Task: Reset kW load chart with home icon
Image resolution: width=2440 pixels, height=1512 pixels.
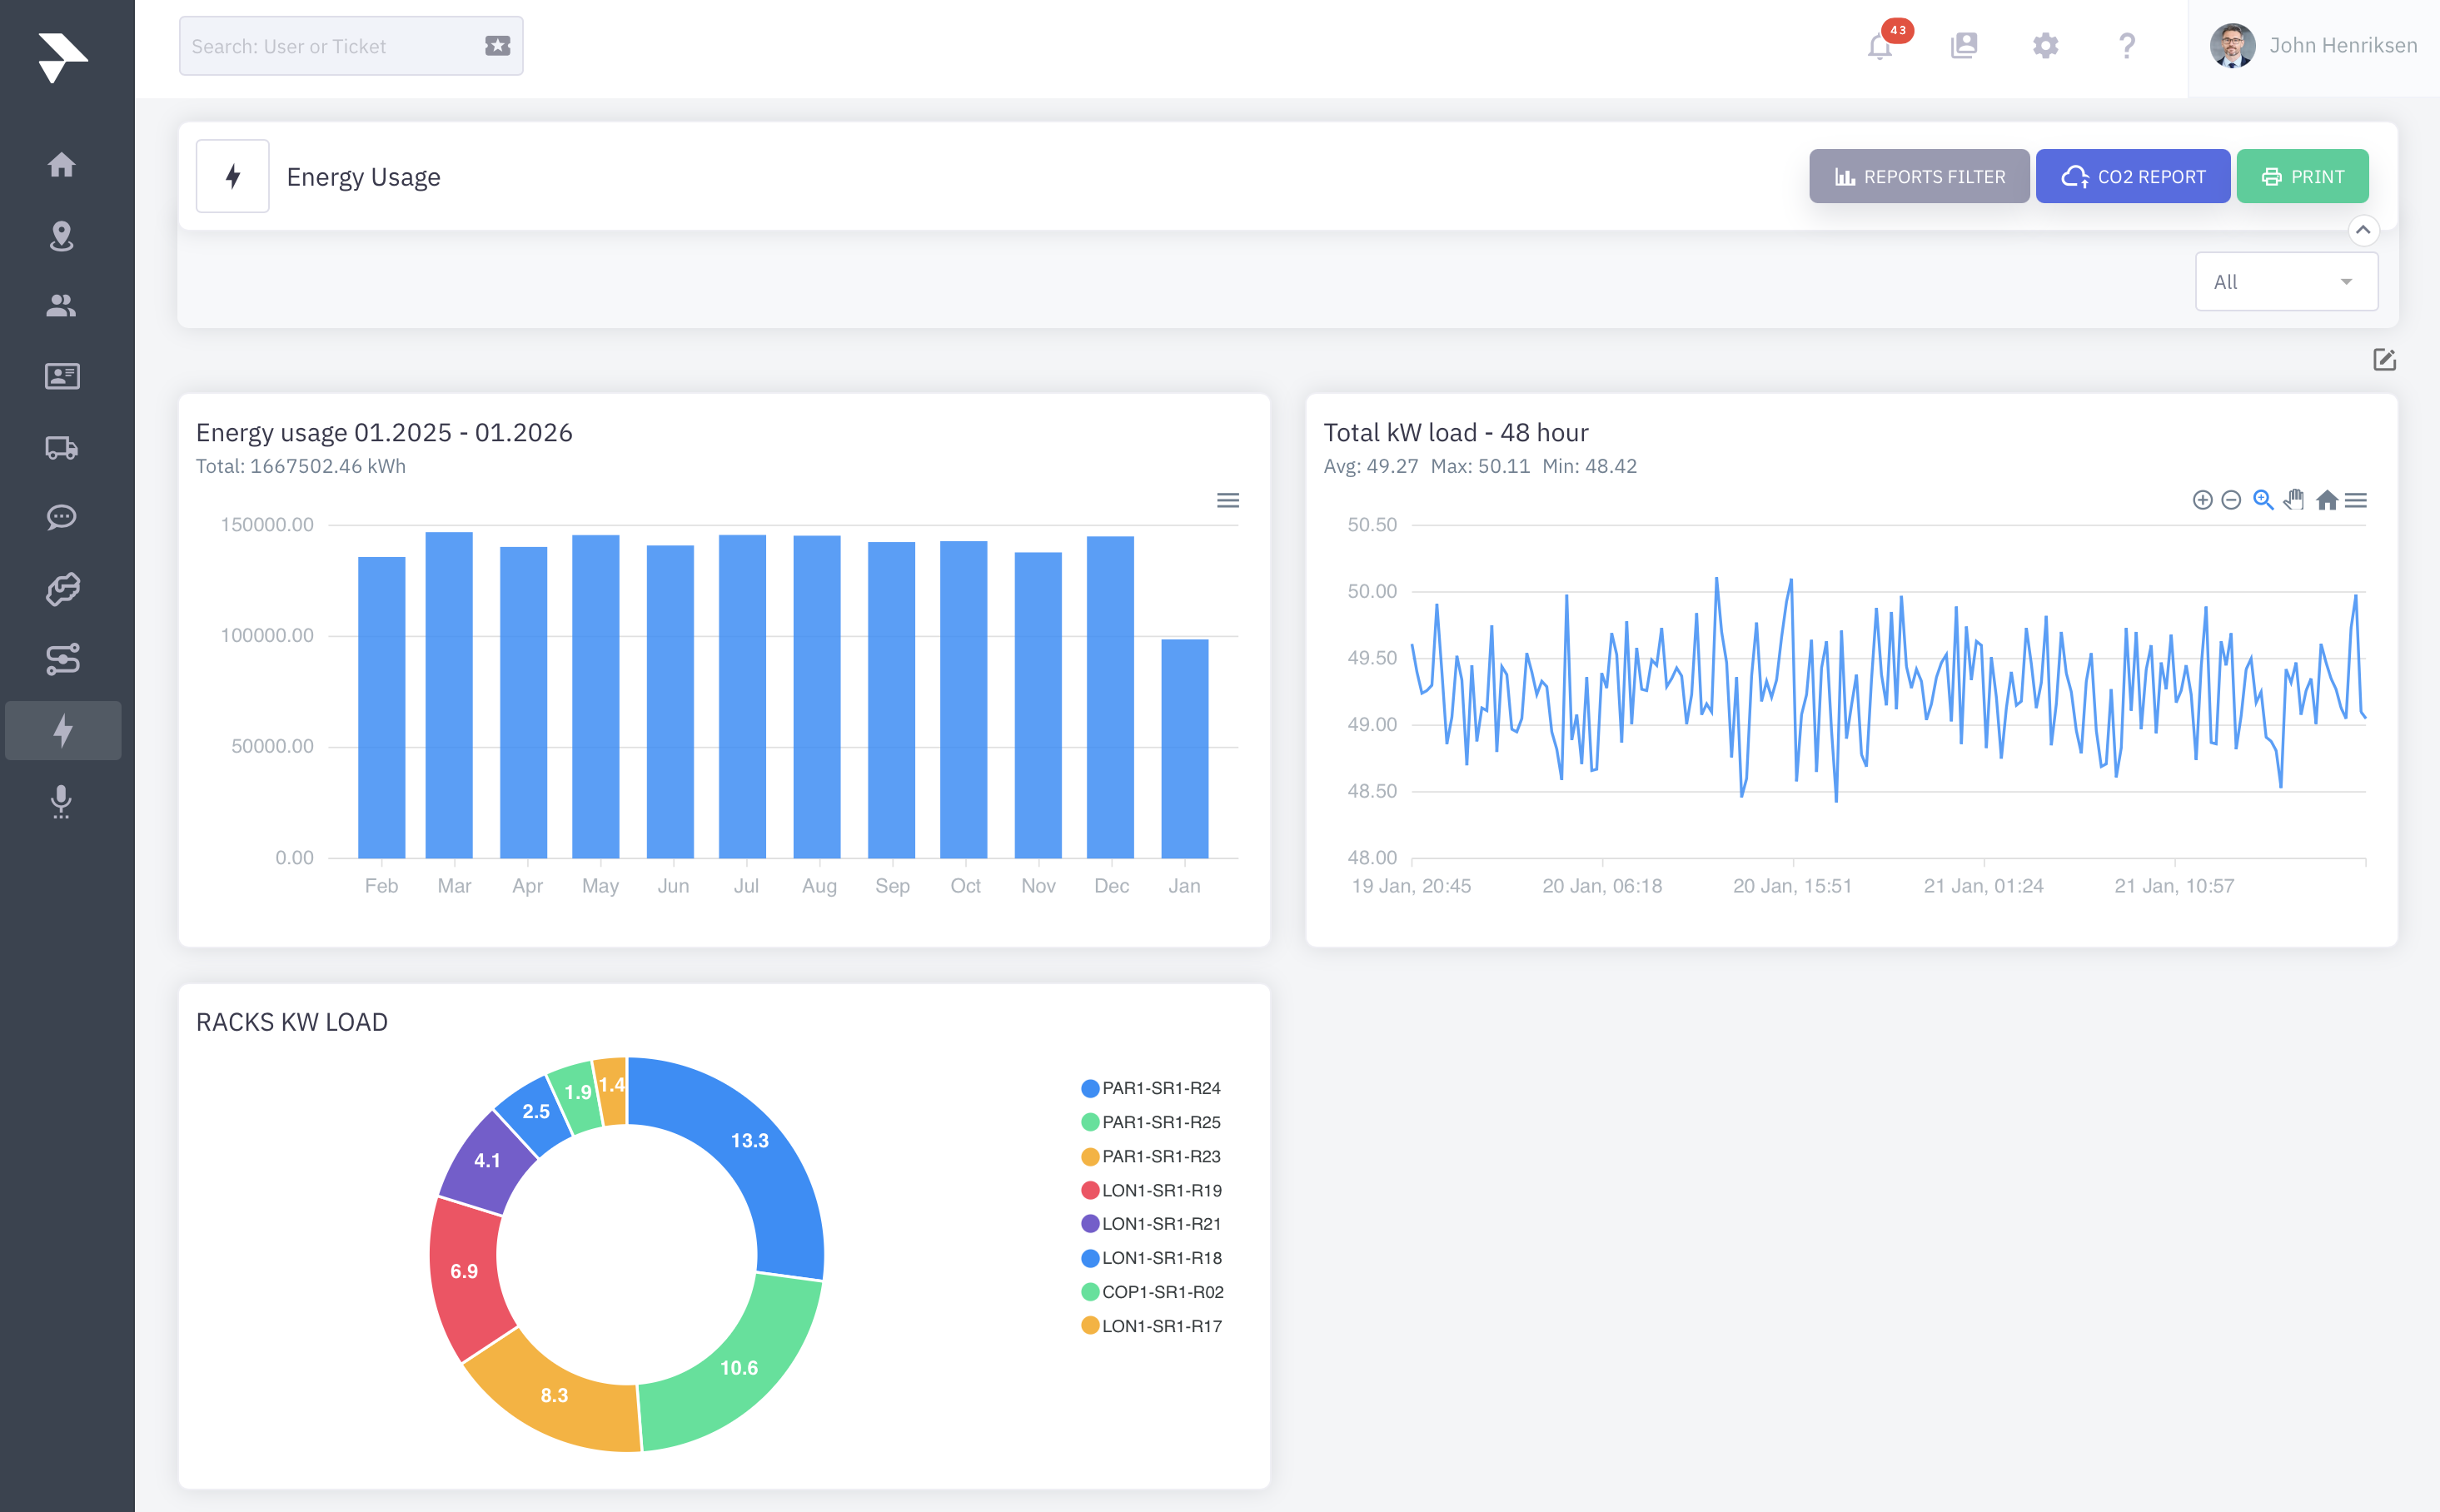Action: pyautogui.click(x=2327, y=500)
